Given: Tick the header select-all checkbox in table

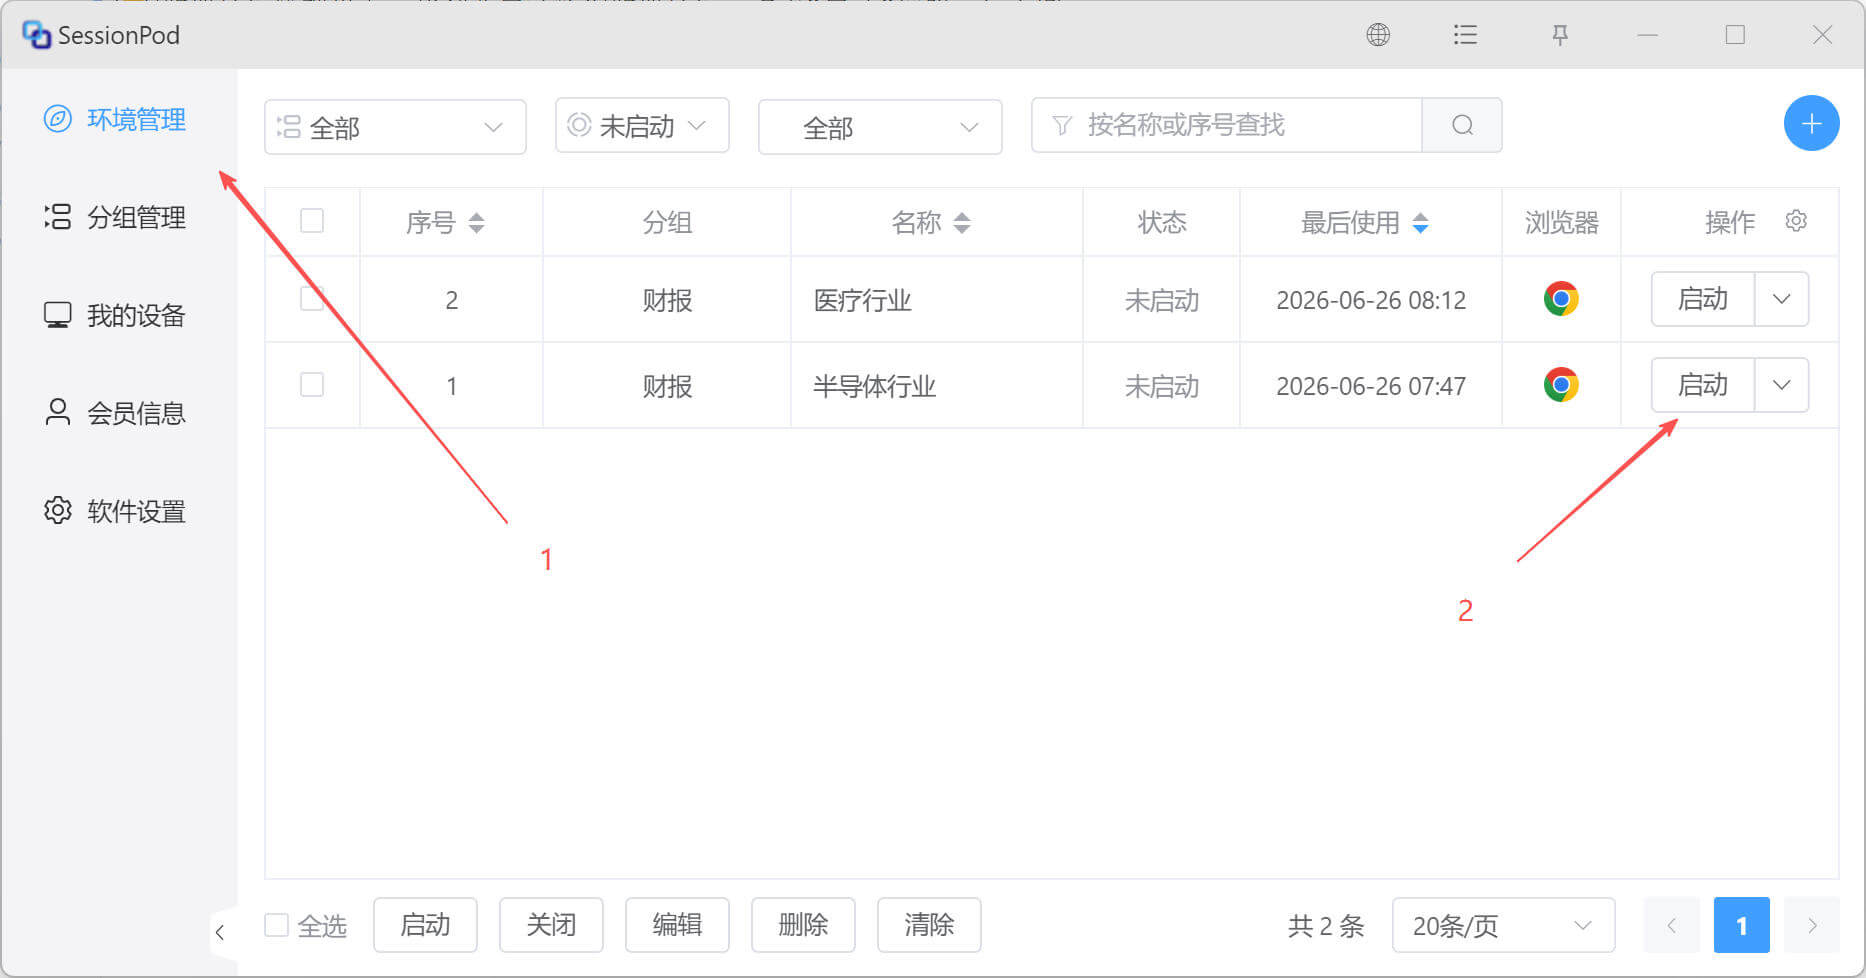Looking at the screenshot, I should click(312, 221).
